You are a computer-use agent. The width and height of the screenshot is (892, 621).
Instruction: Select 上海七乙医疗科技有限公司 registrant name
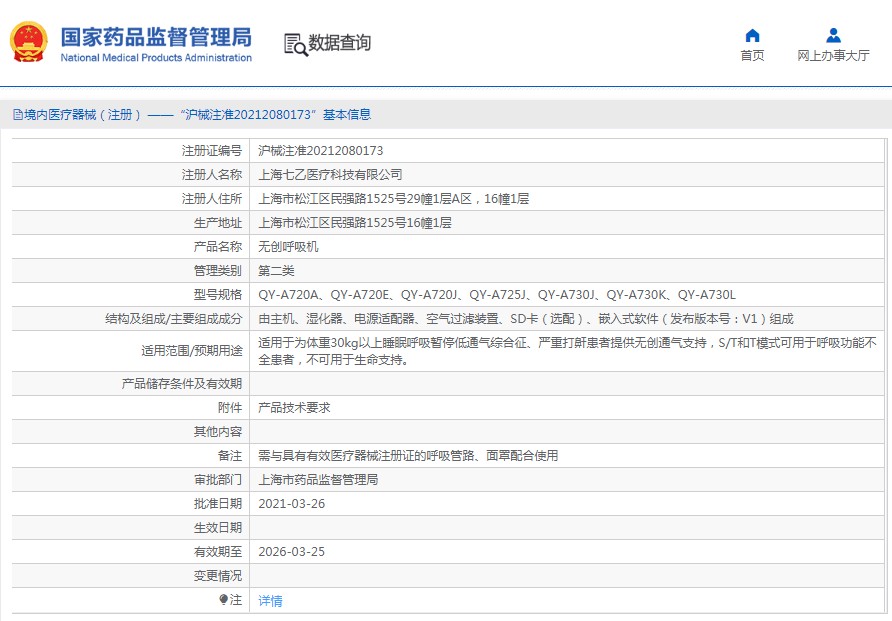pos(330,175)
